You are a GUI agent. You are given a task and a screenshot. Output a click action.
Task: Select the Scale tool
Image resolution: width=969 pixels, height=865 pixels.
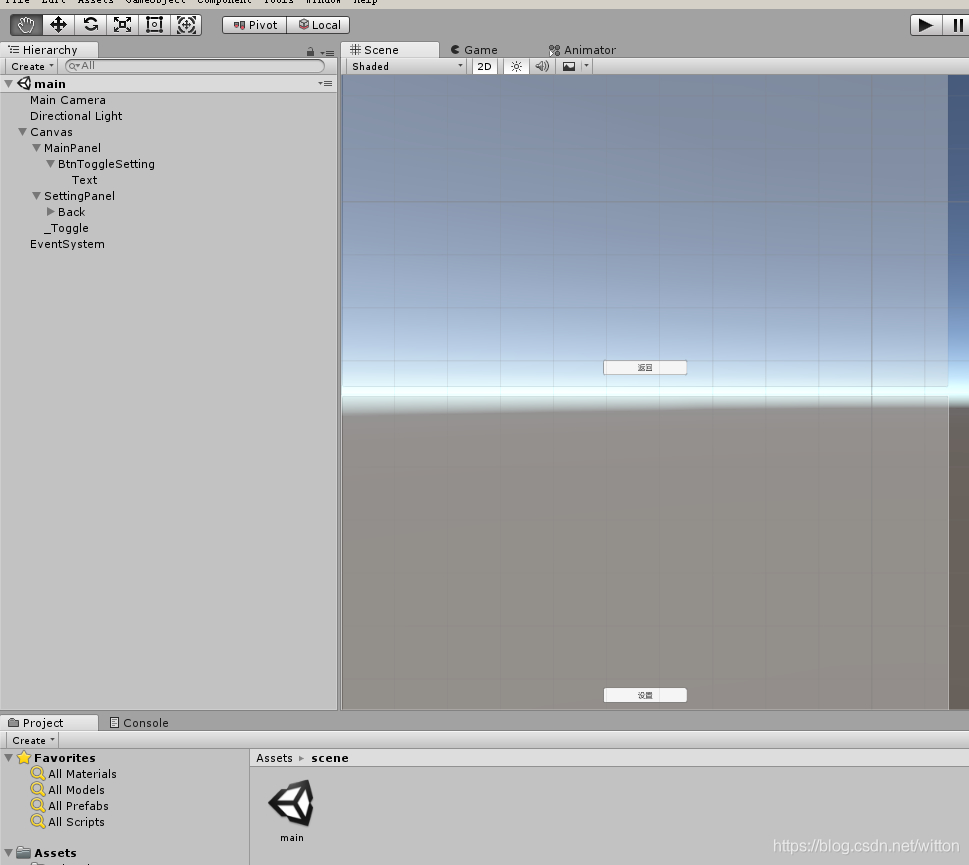122,25
